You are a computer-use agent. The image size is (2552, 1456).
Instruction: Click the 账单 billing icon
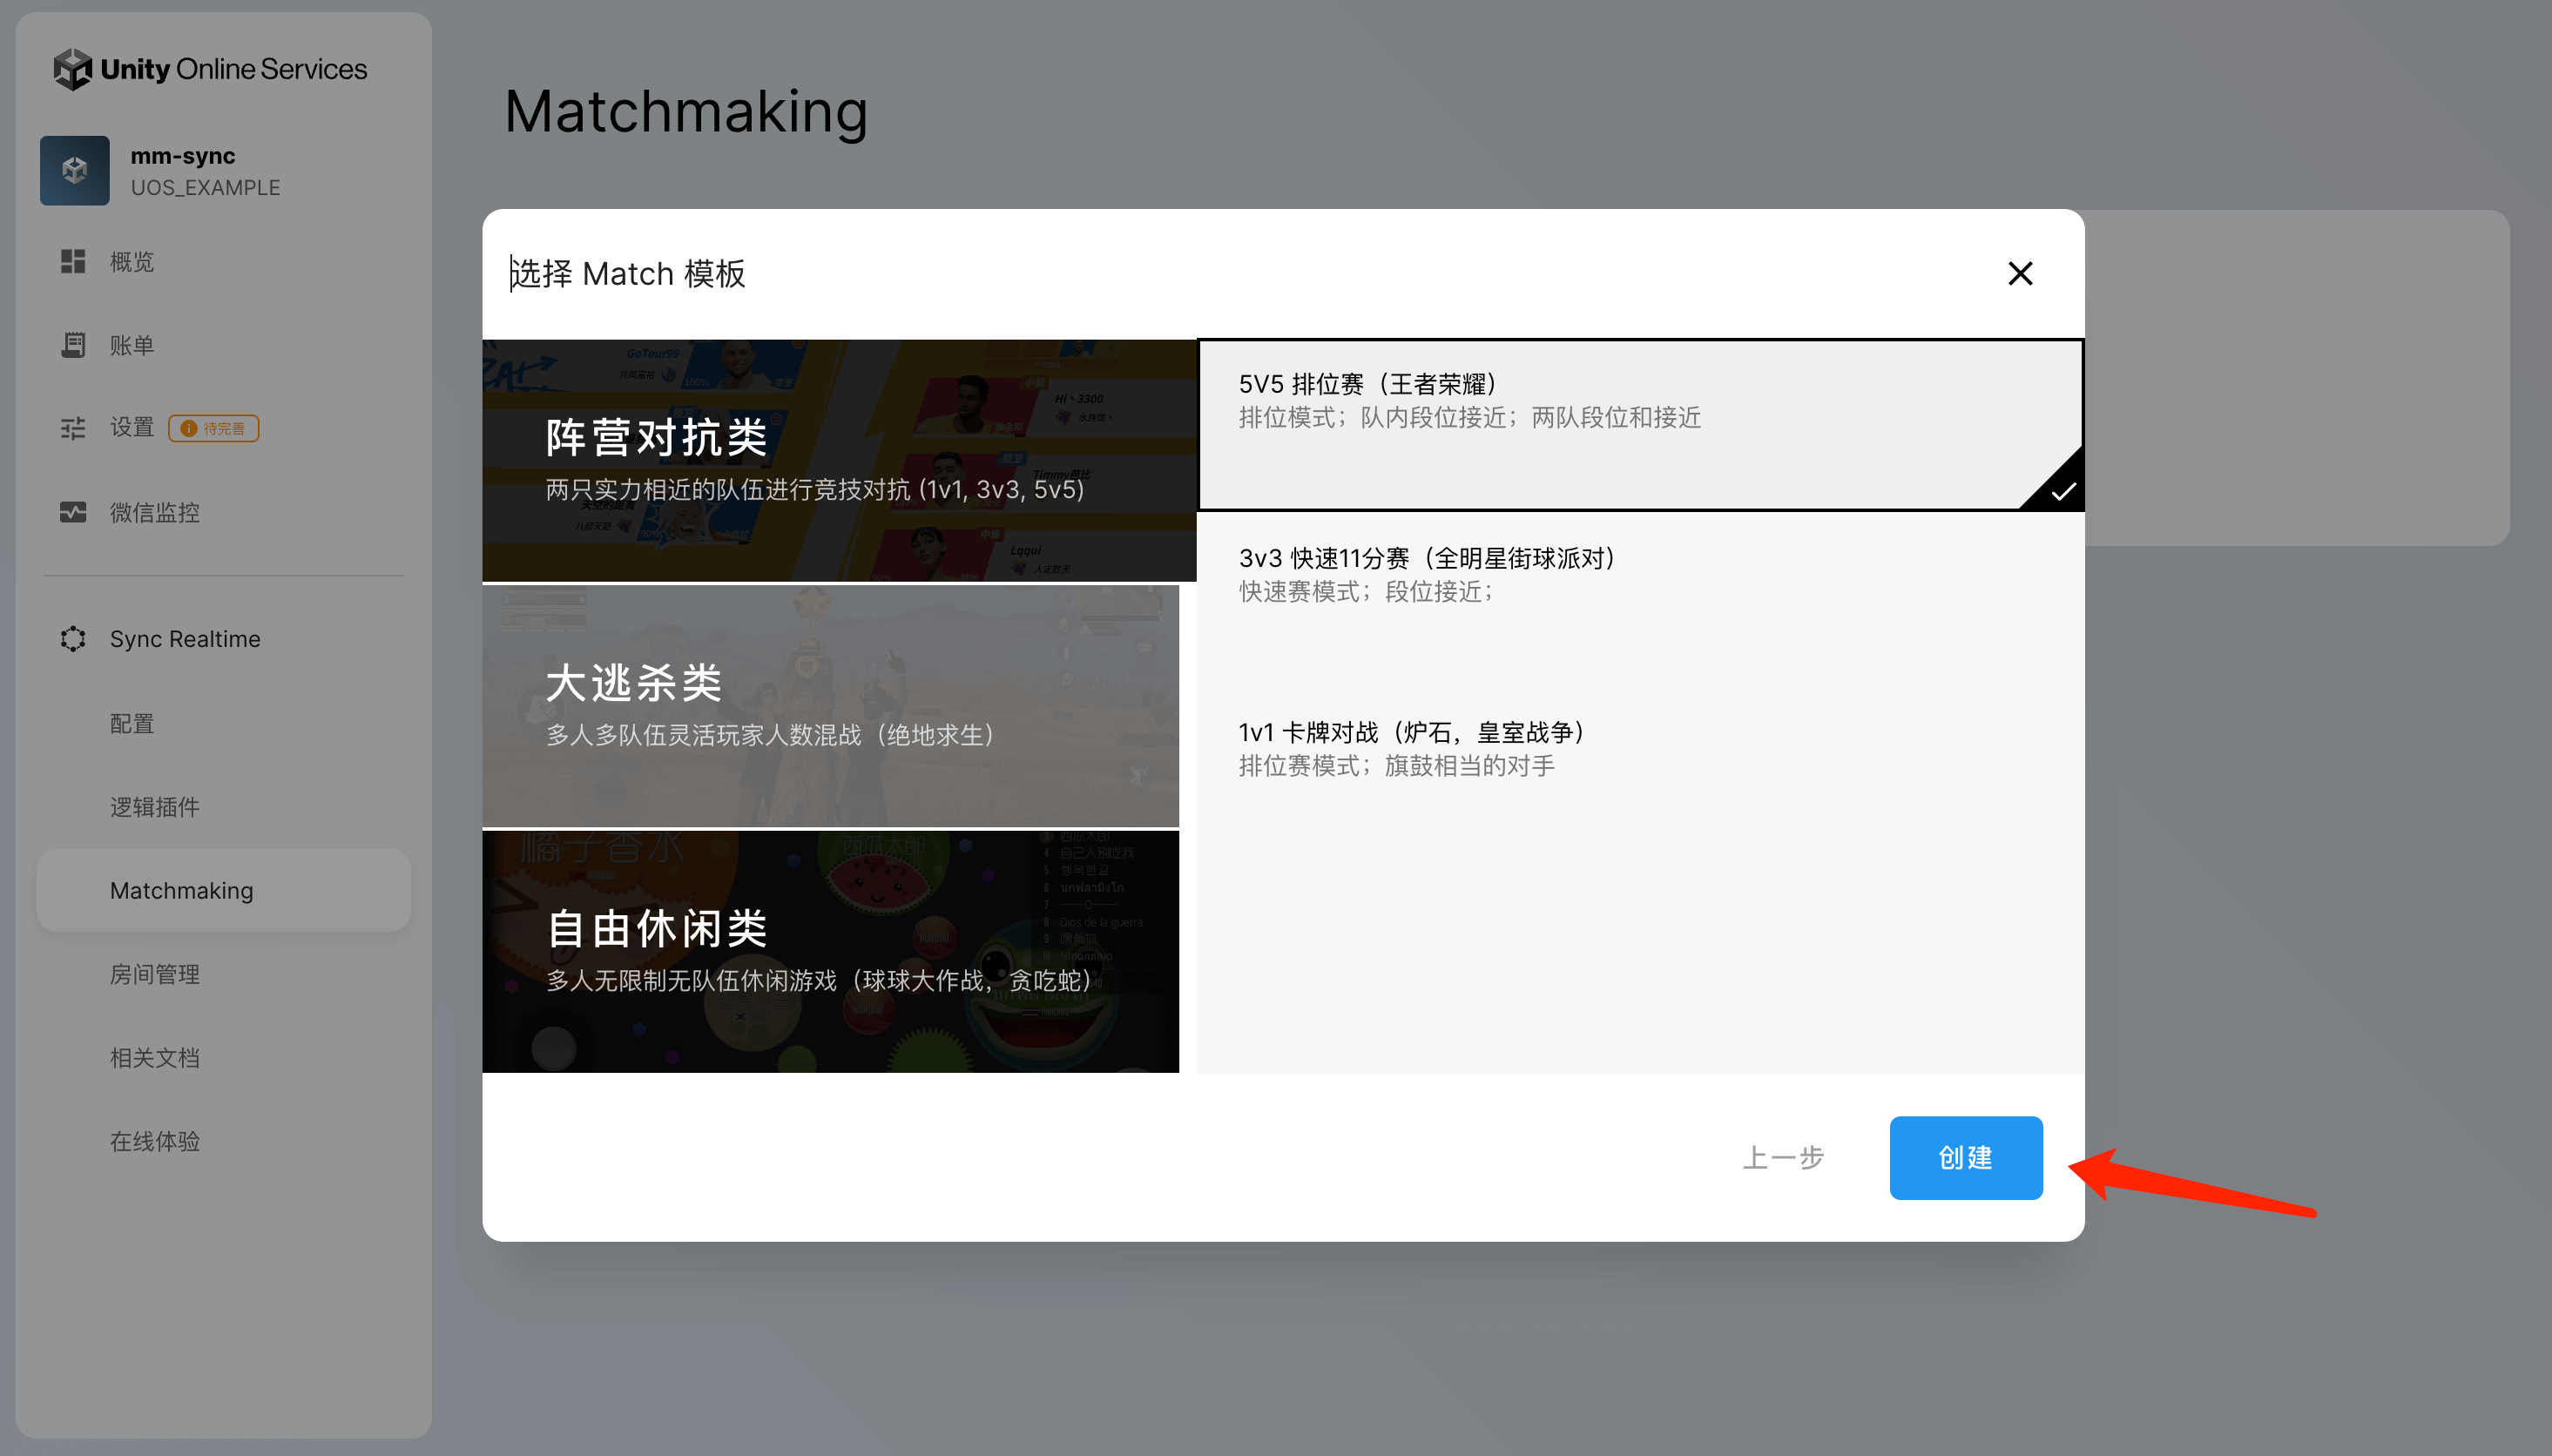pyautogui.click(x=73, y=345)
